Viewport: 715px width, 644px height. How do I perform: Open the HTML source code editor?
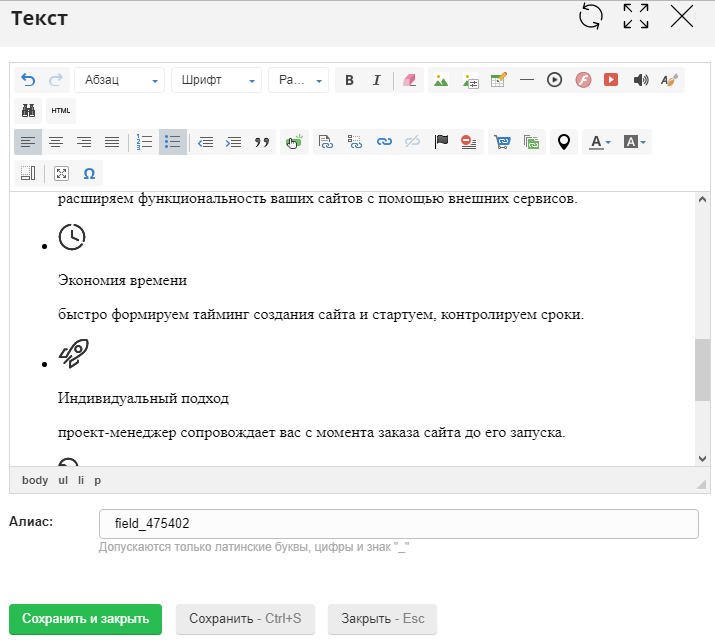click(x=60, y=111)
